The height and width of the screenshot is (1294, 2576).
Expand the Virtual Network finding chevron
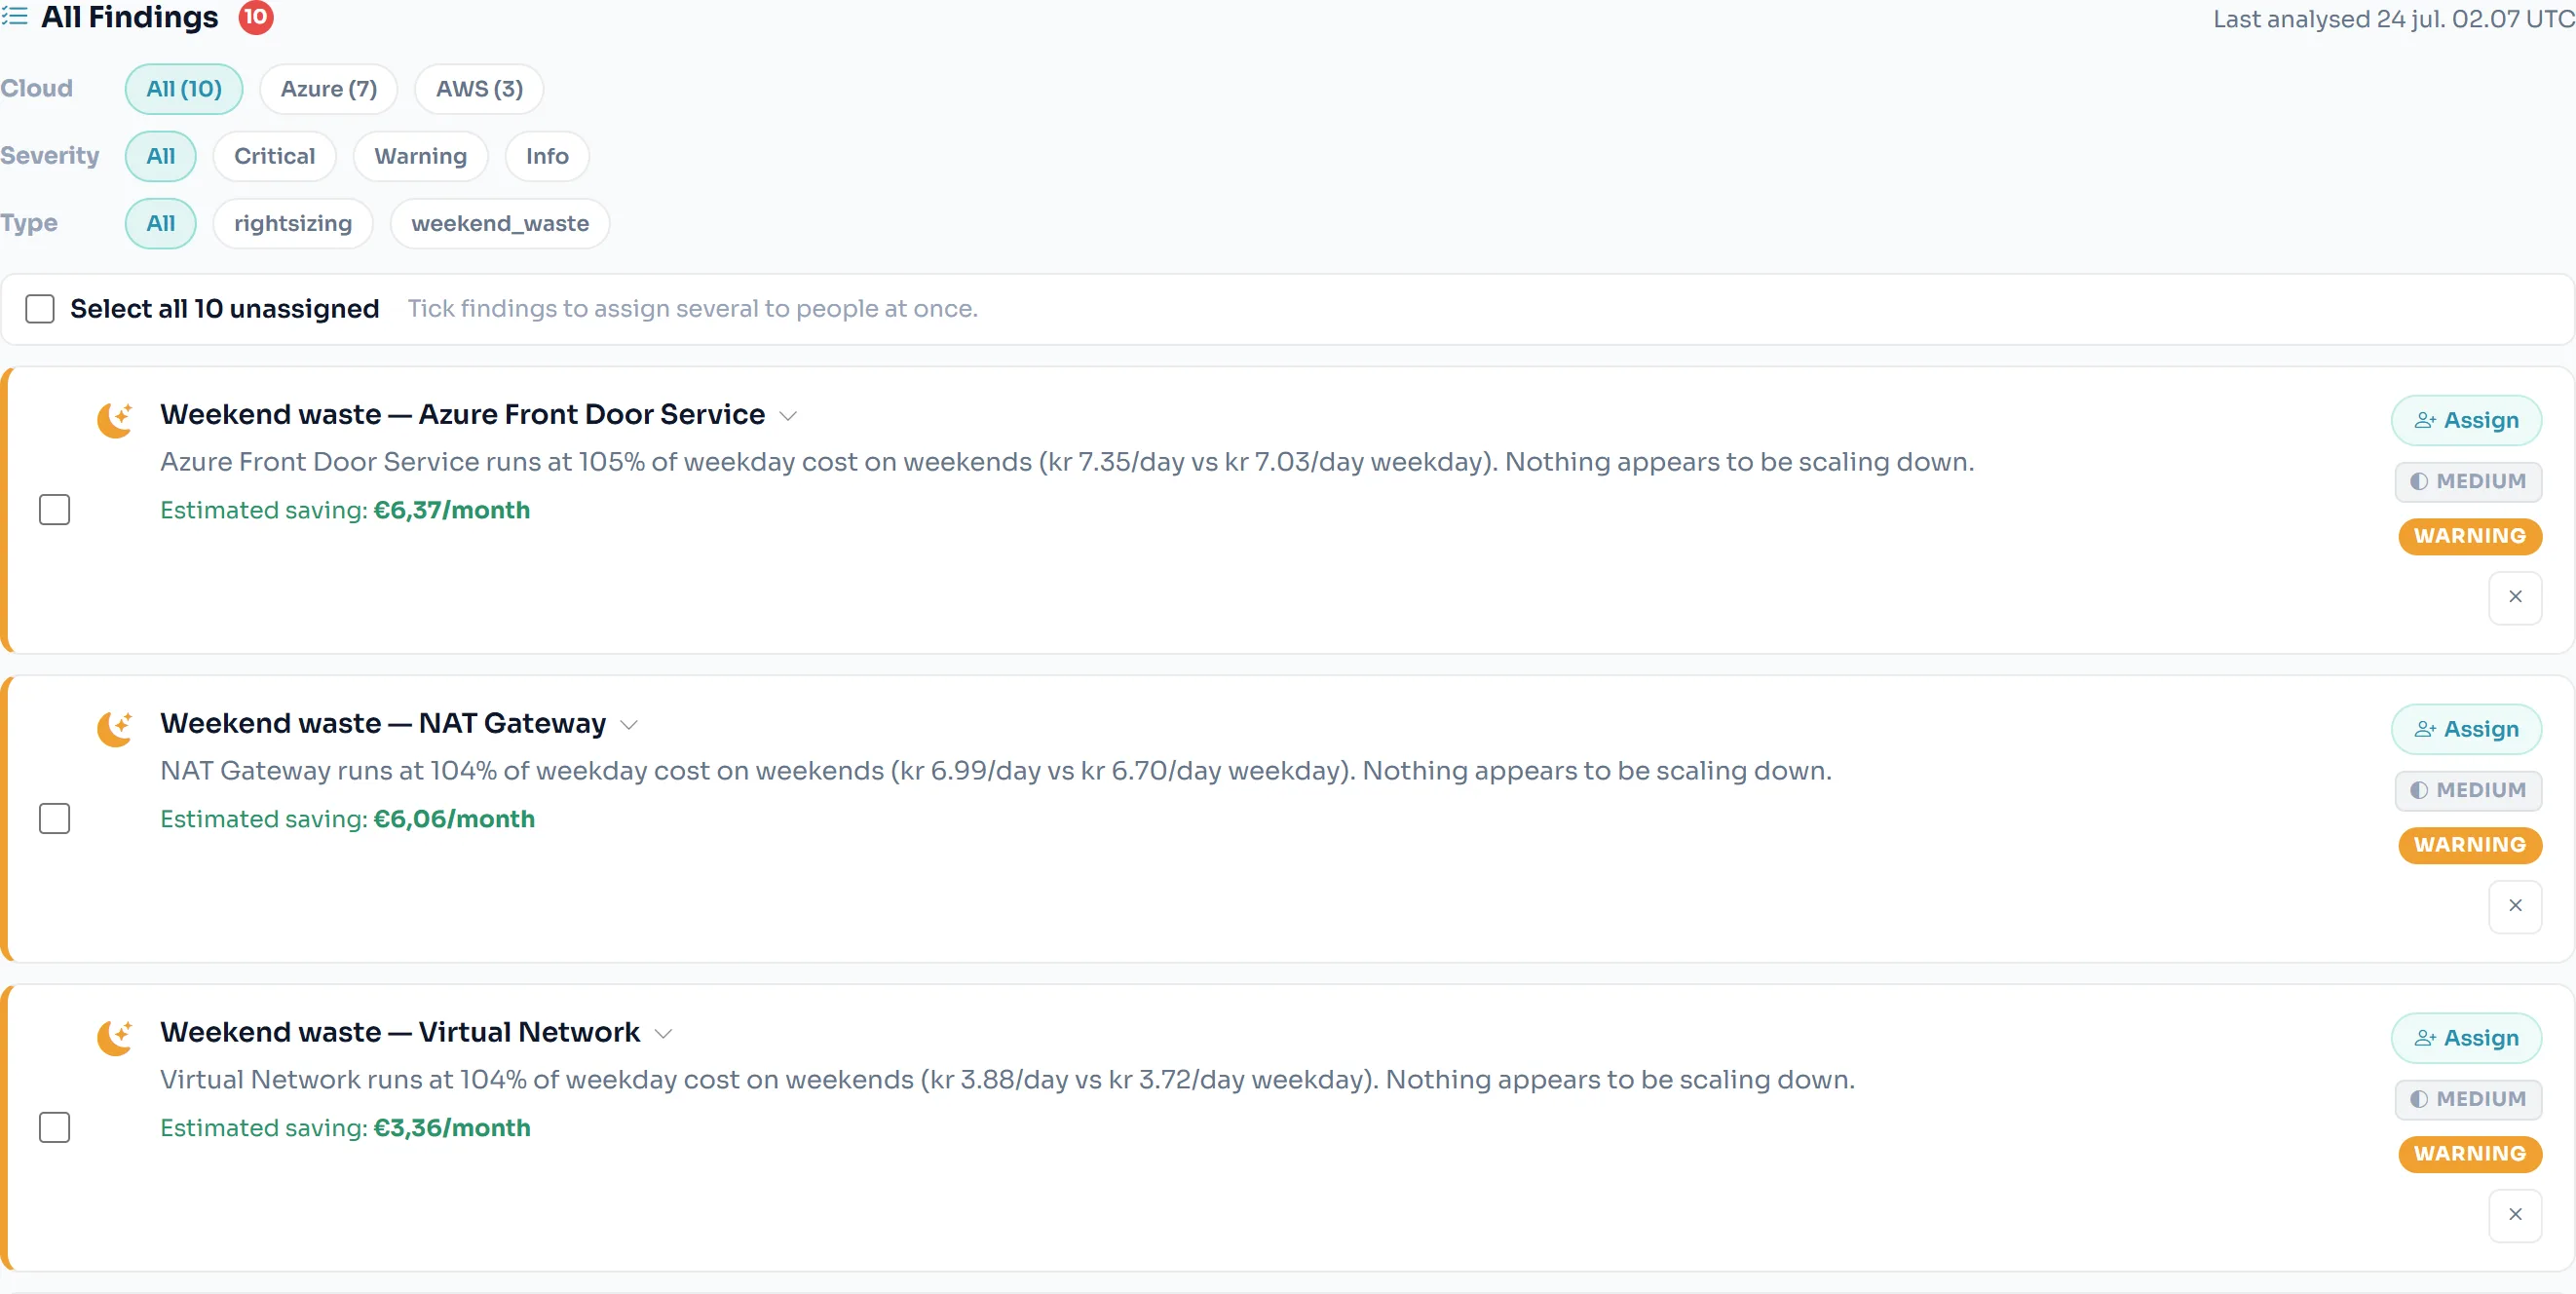point(663,1034)
